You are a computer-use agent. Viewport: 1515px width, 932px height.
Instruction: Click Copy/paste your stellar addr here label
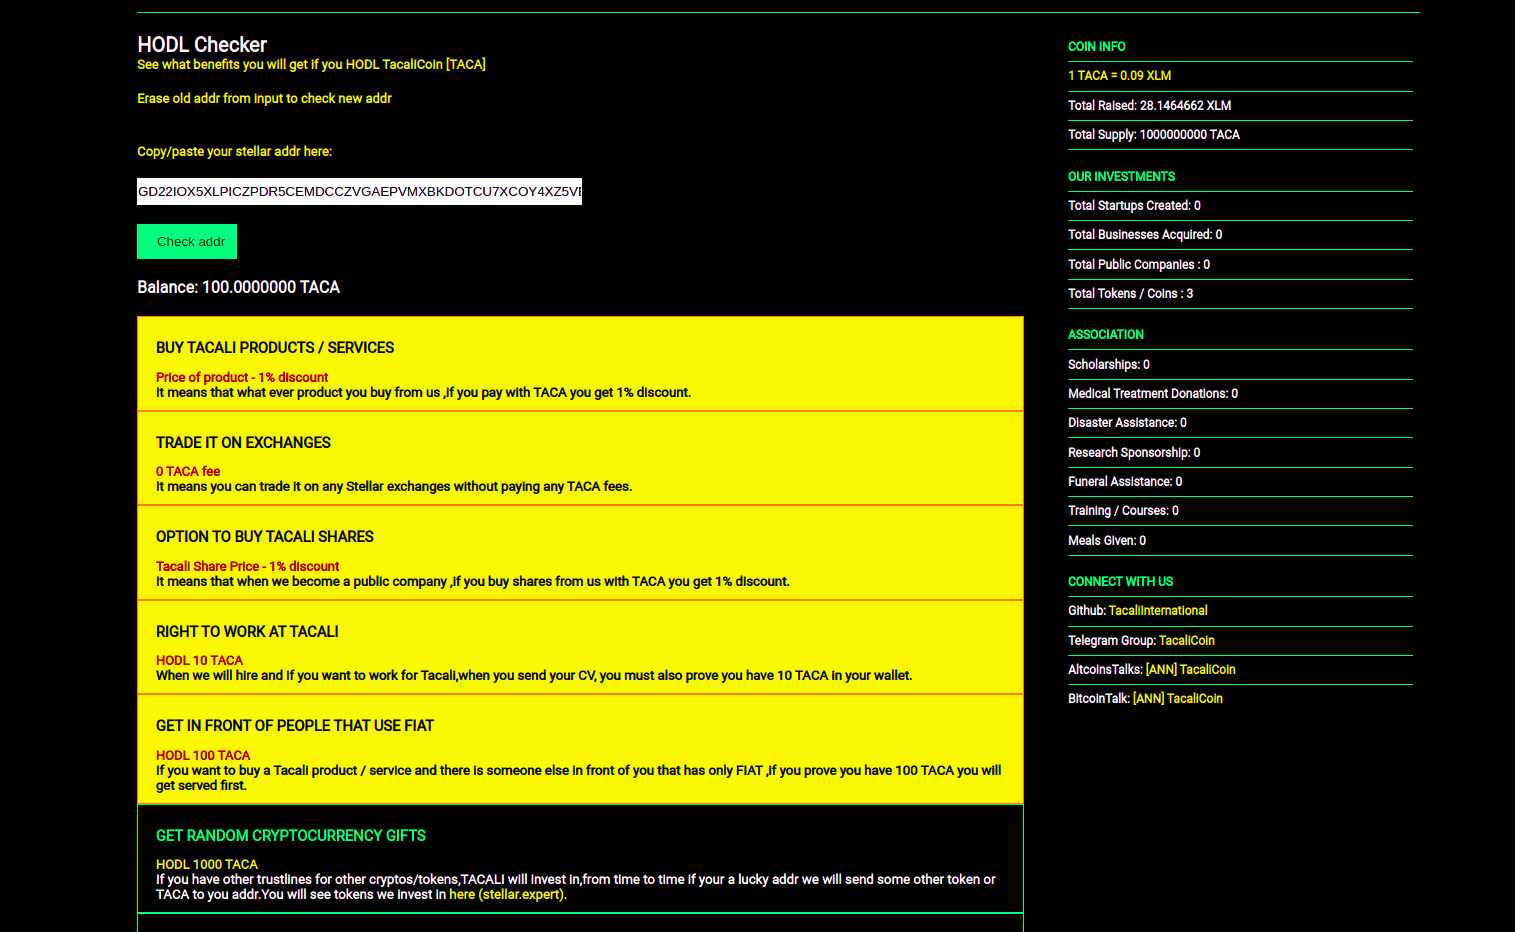click(x=234, y=151)
